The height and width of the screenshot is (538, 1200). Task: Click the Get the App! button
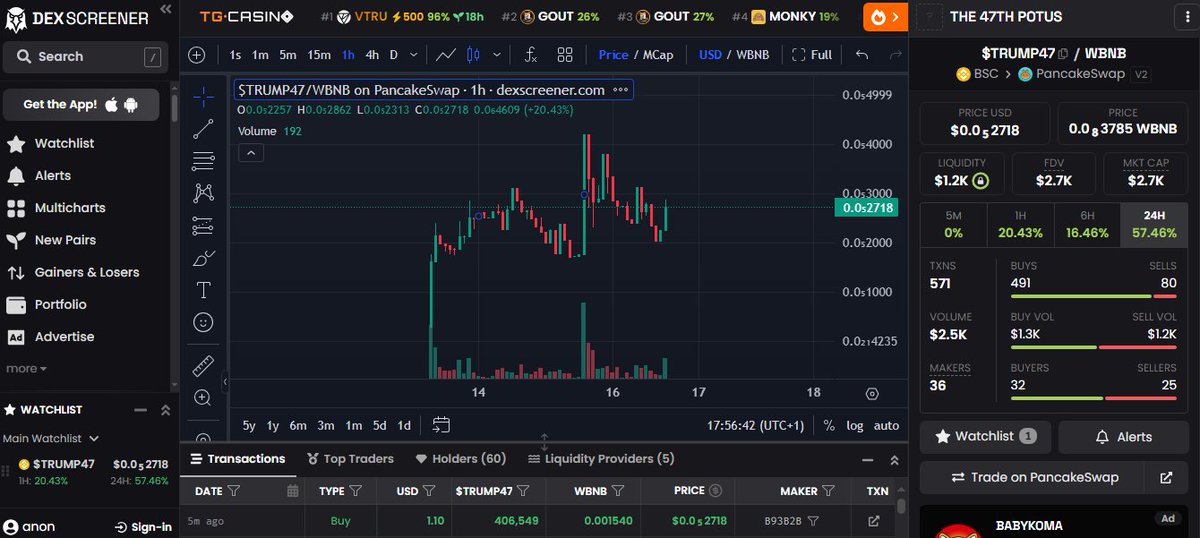(x=81, y=104)
